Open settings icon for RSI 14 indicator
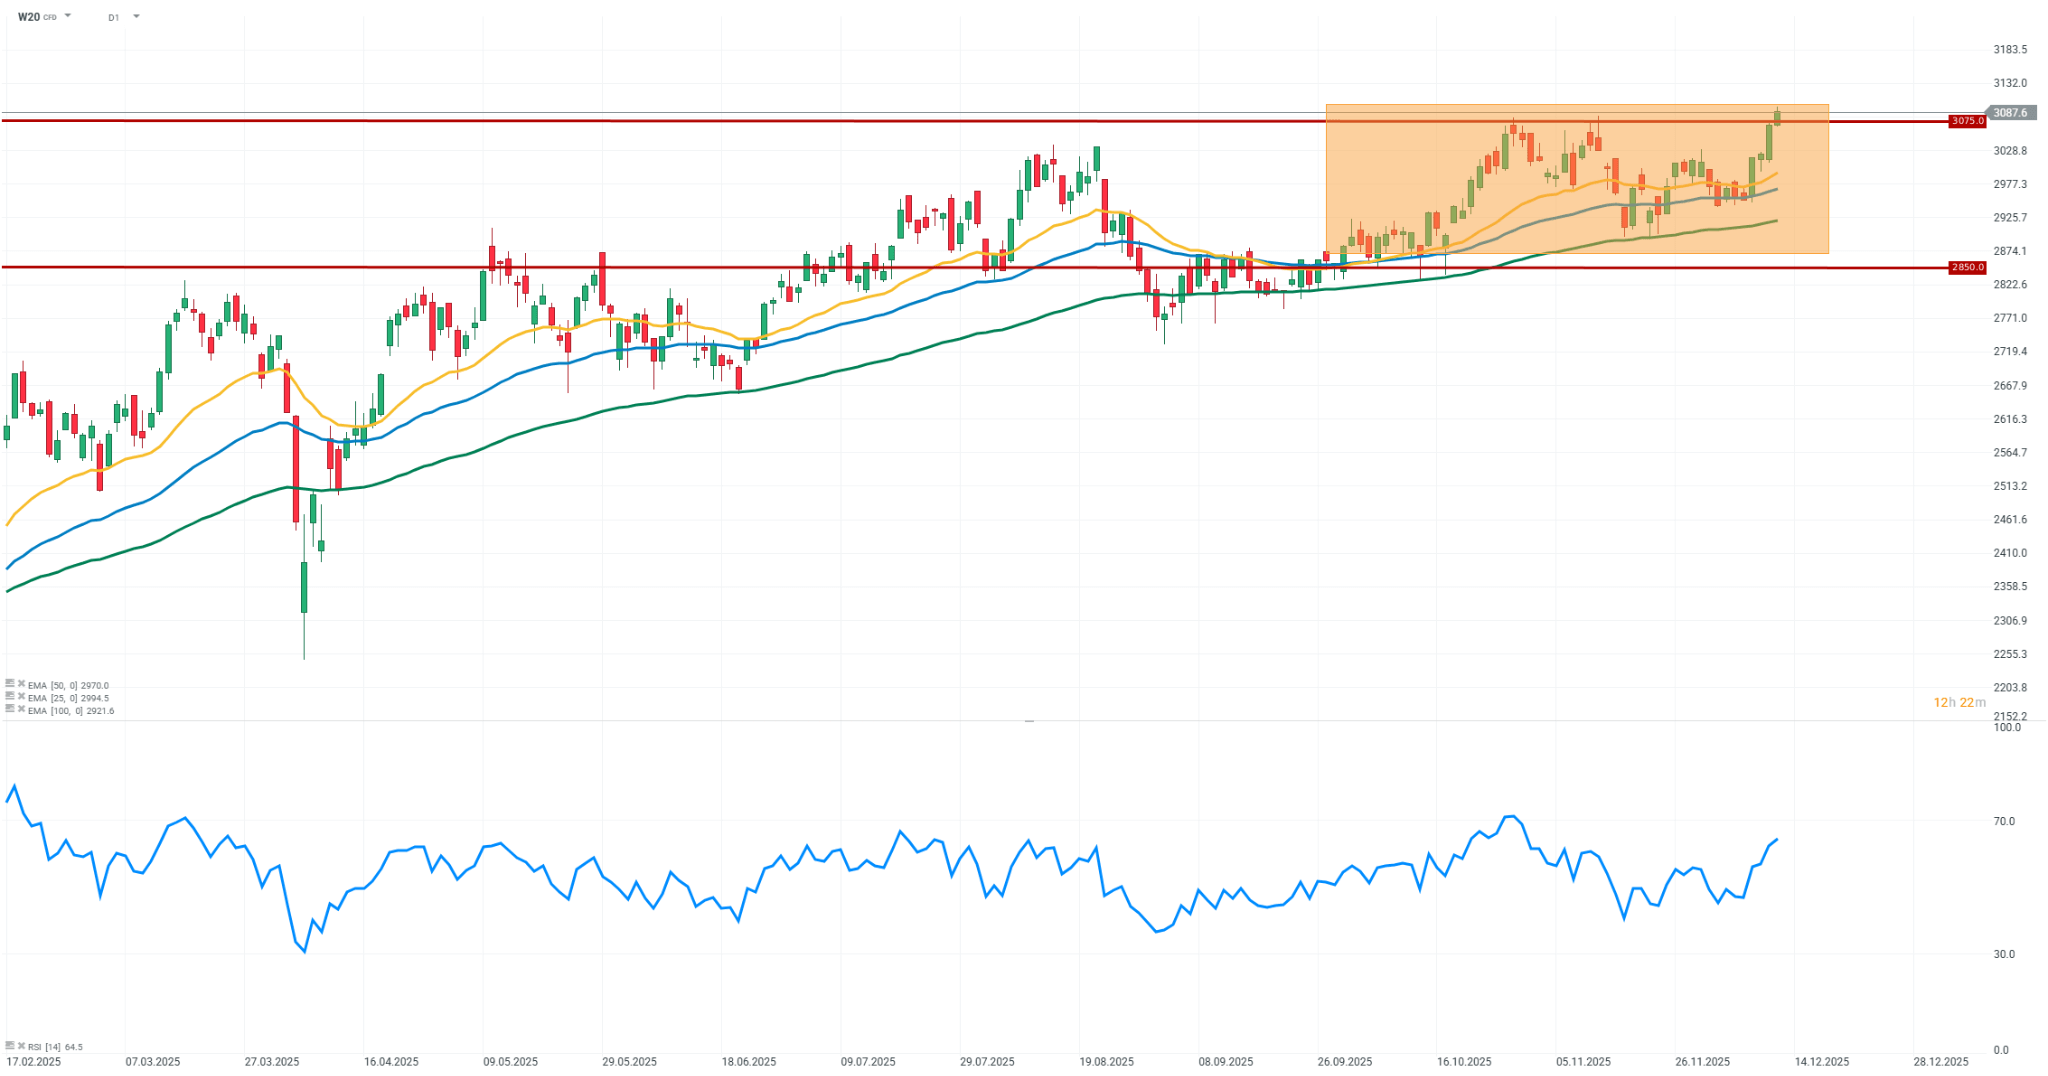 (x=10, y=1046)
